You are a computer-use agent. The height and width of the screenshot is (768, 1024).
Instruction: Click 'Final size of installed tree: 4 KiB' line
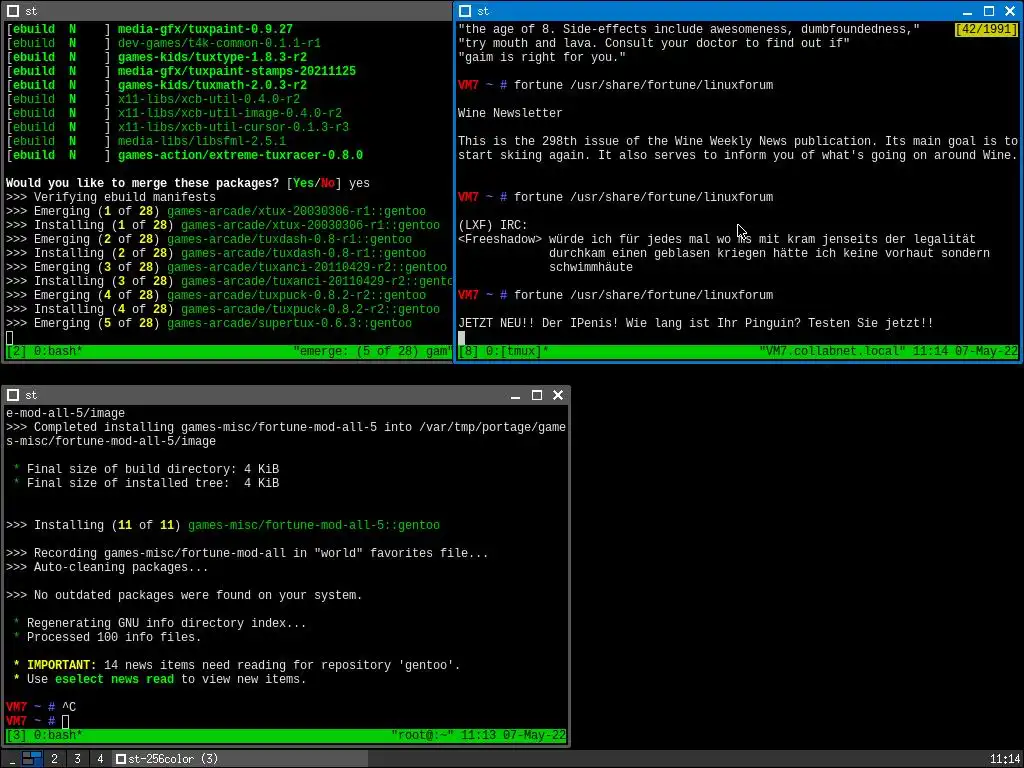point(153,483)
